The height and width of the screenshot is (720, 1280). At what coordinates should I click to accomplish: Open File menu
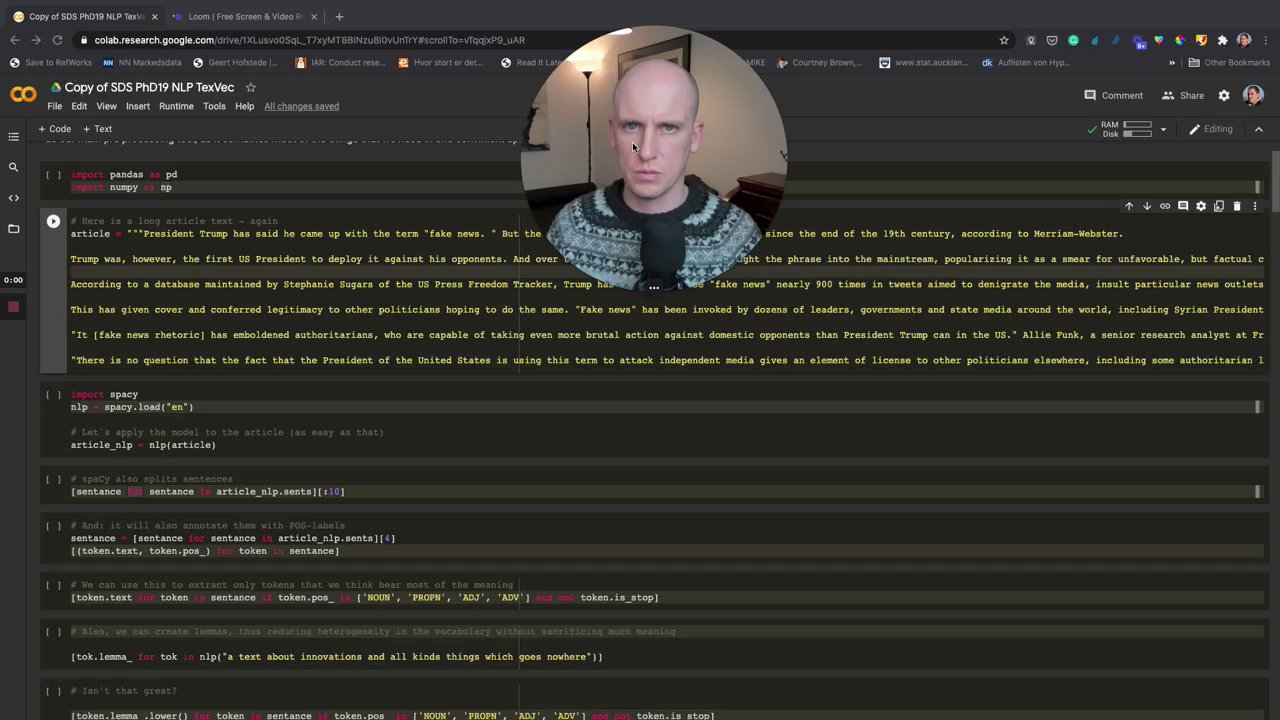pos(55,106)
